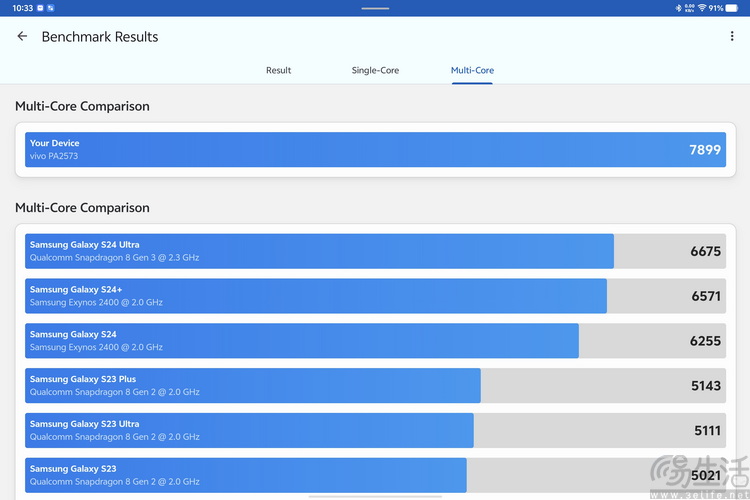Screen dimensions: 750x500
Task: Switch to the Result tab
Action: 278,70
